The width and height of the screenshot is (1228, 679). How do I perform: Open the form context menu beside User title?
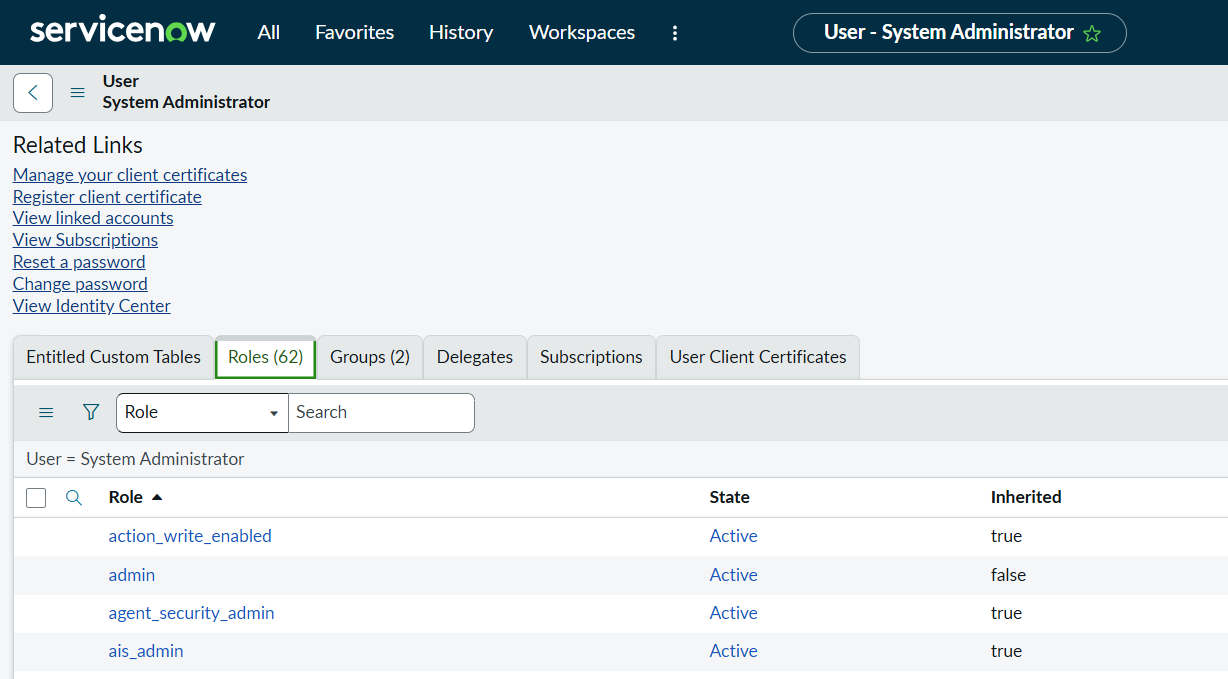(77, 92)
